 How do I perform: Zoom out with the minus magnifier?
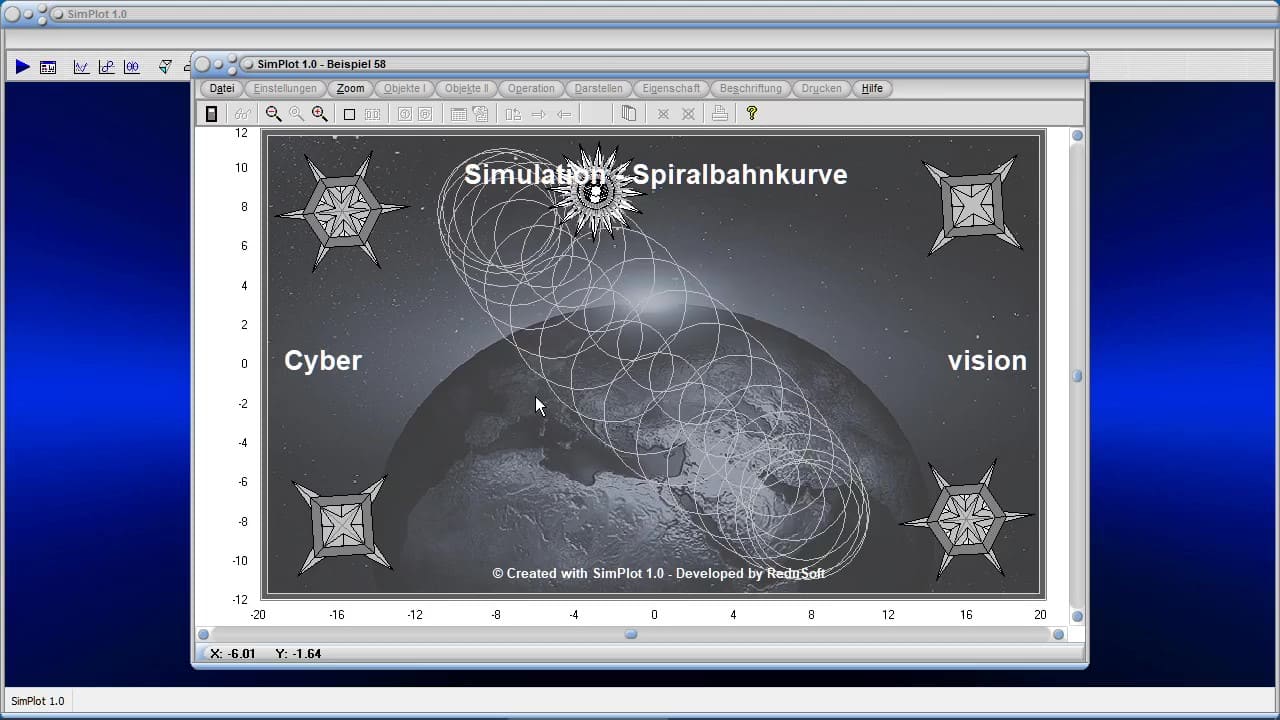[273, 114]
